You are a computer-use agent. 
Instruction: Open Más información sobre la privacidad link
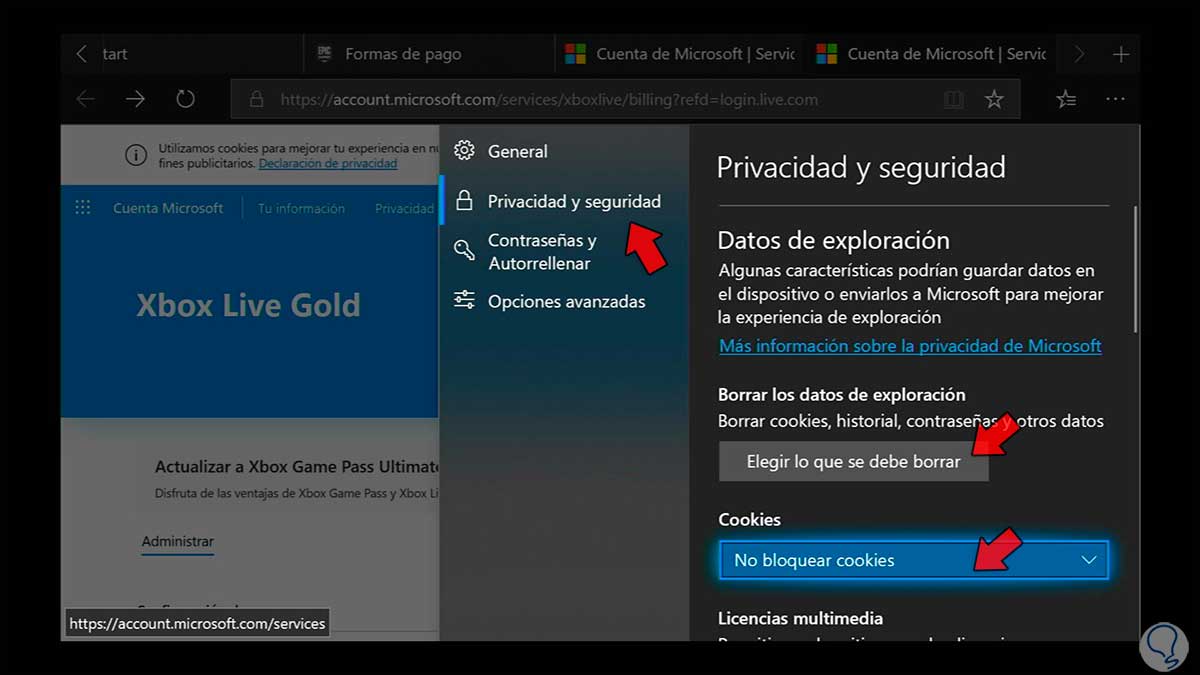click(x=910, y=346)
